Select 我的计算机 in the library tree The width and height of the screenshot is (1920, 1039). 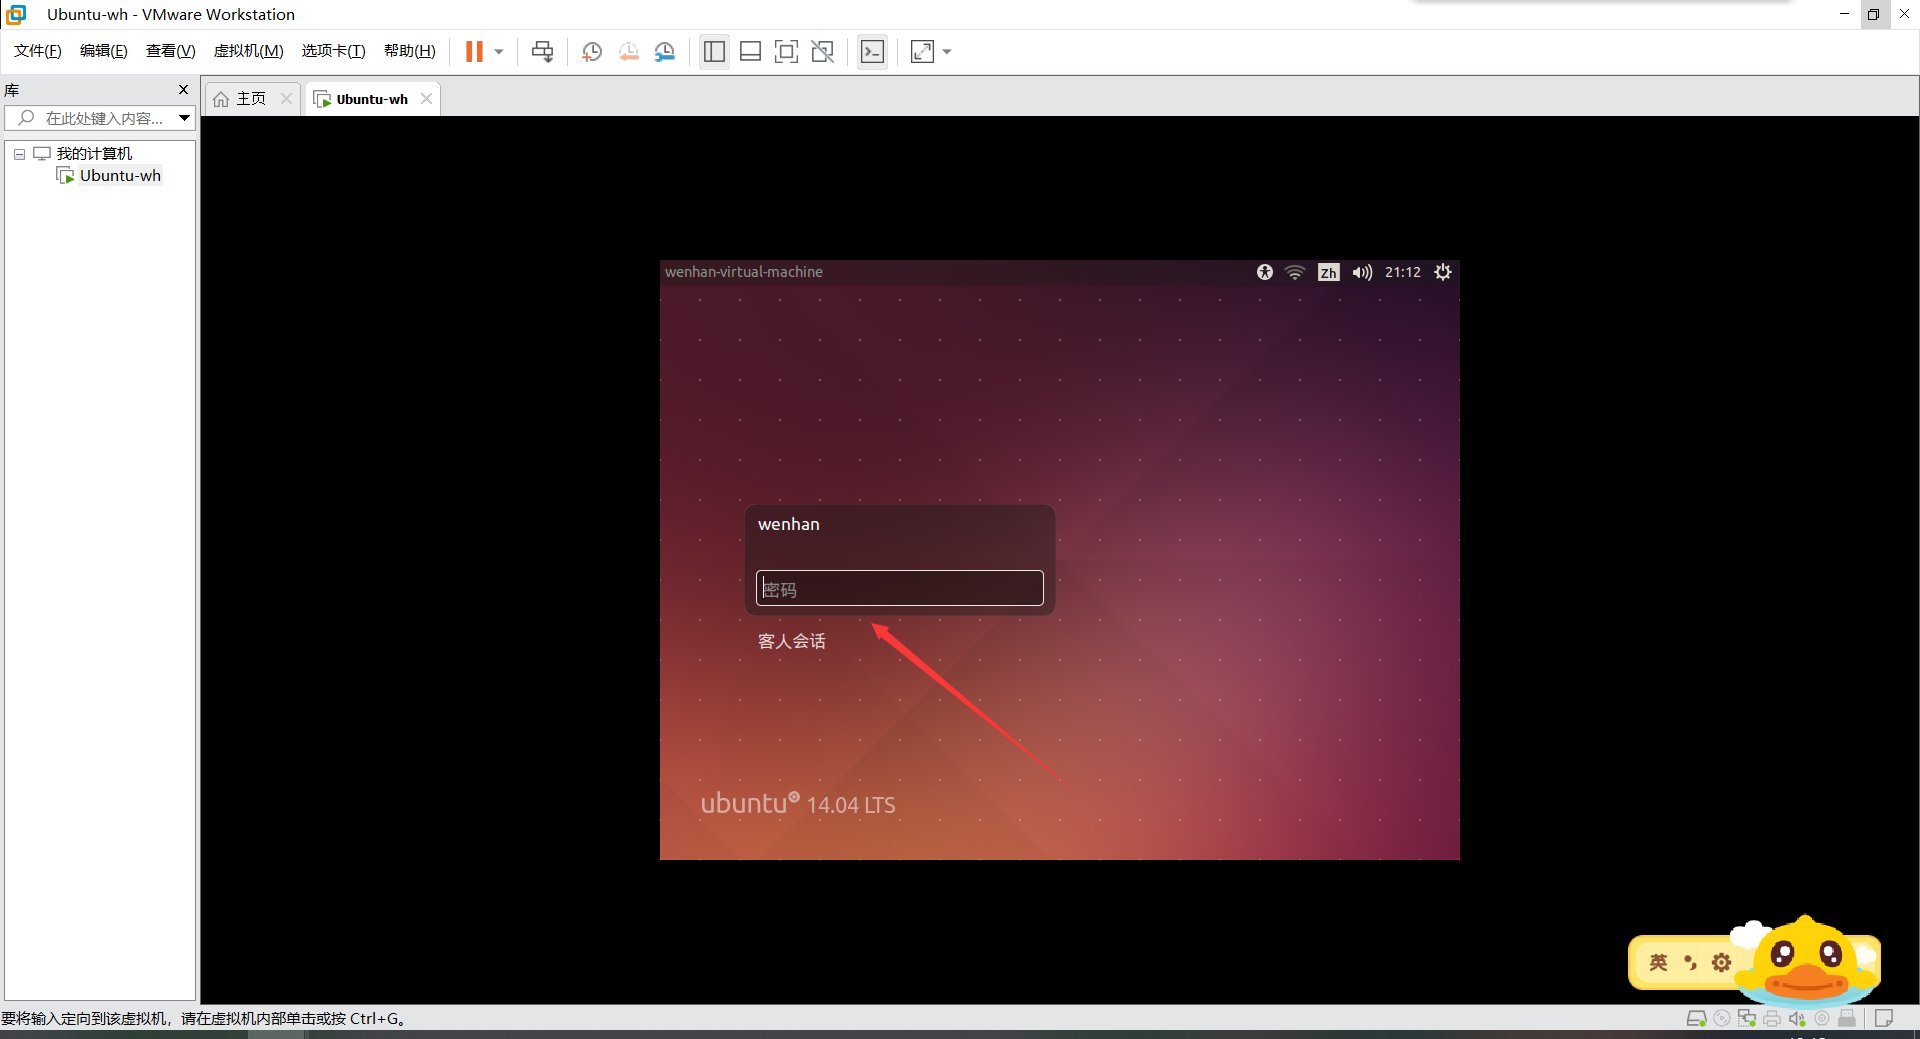[94, 154]
